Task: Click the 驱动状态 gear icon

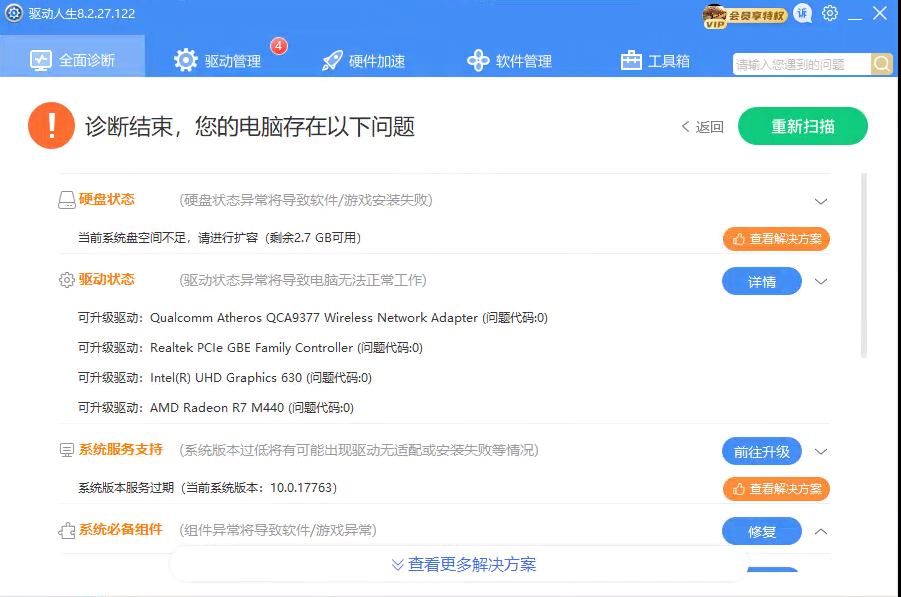Action: point(67,280)
